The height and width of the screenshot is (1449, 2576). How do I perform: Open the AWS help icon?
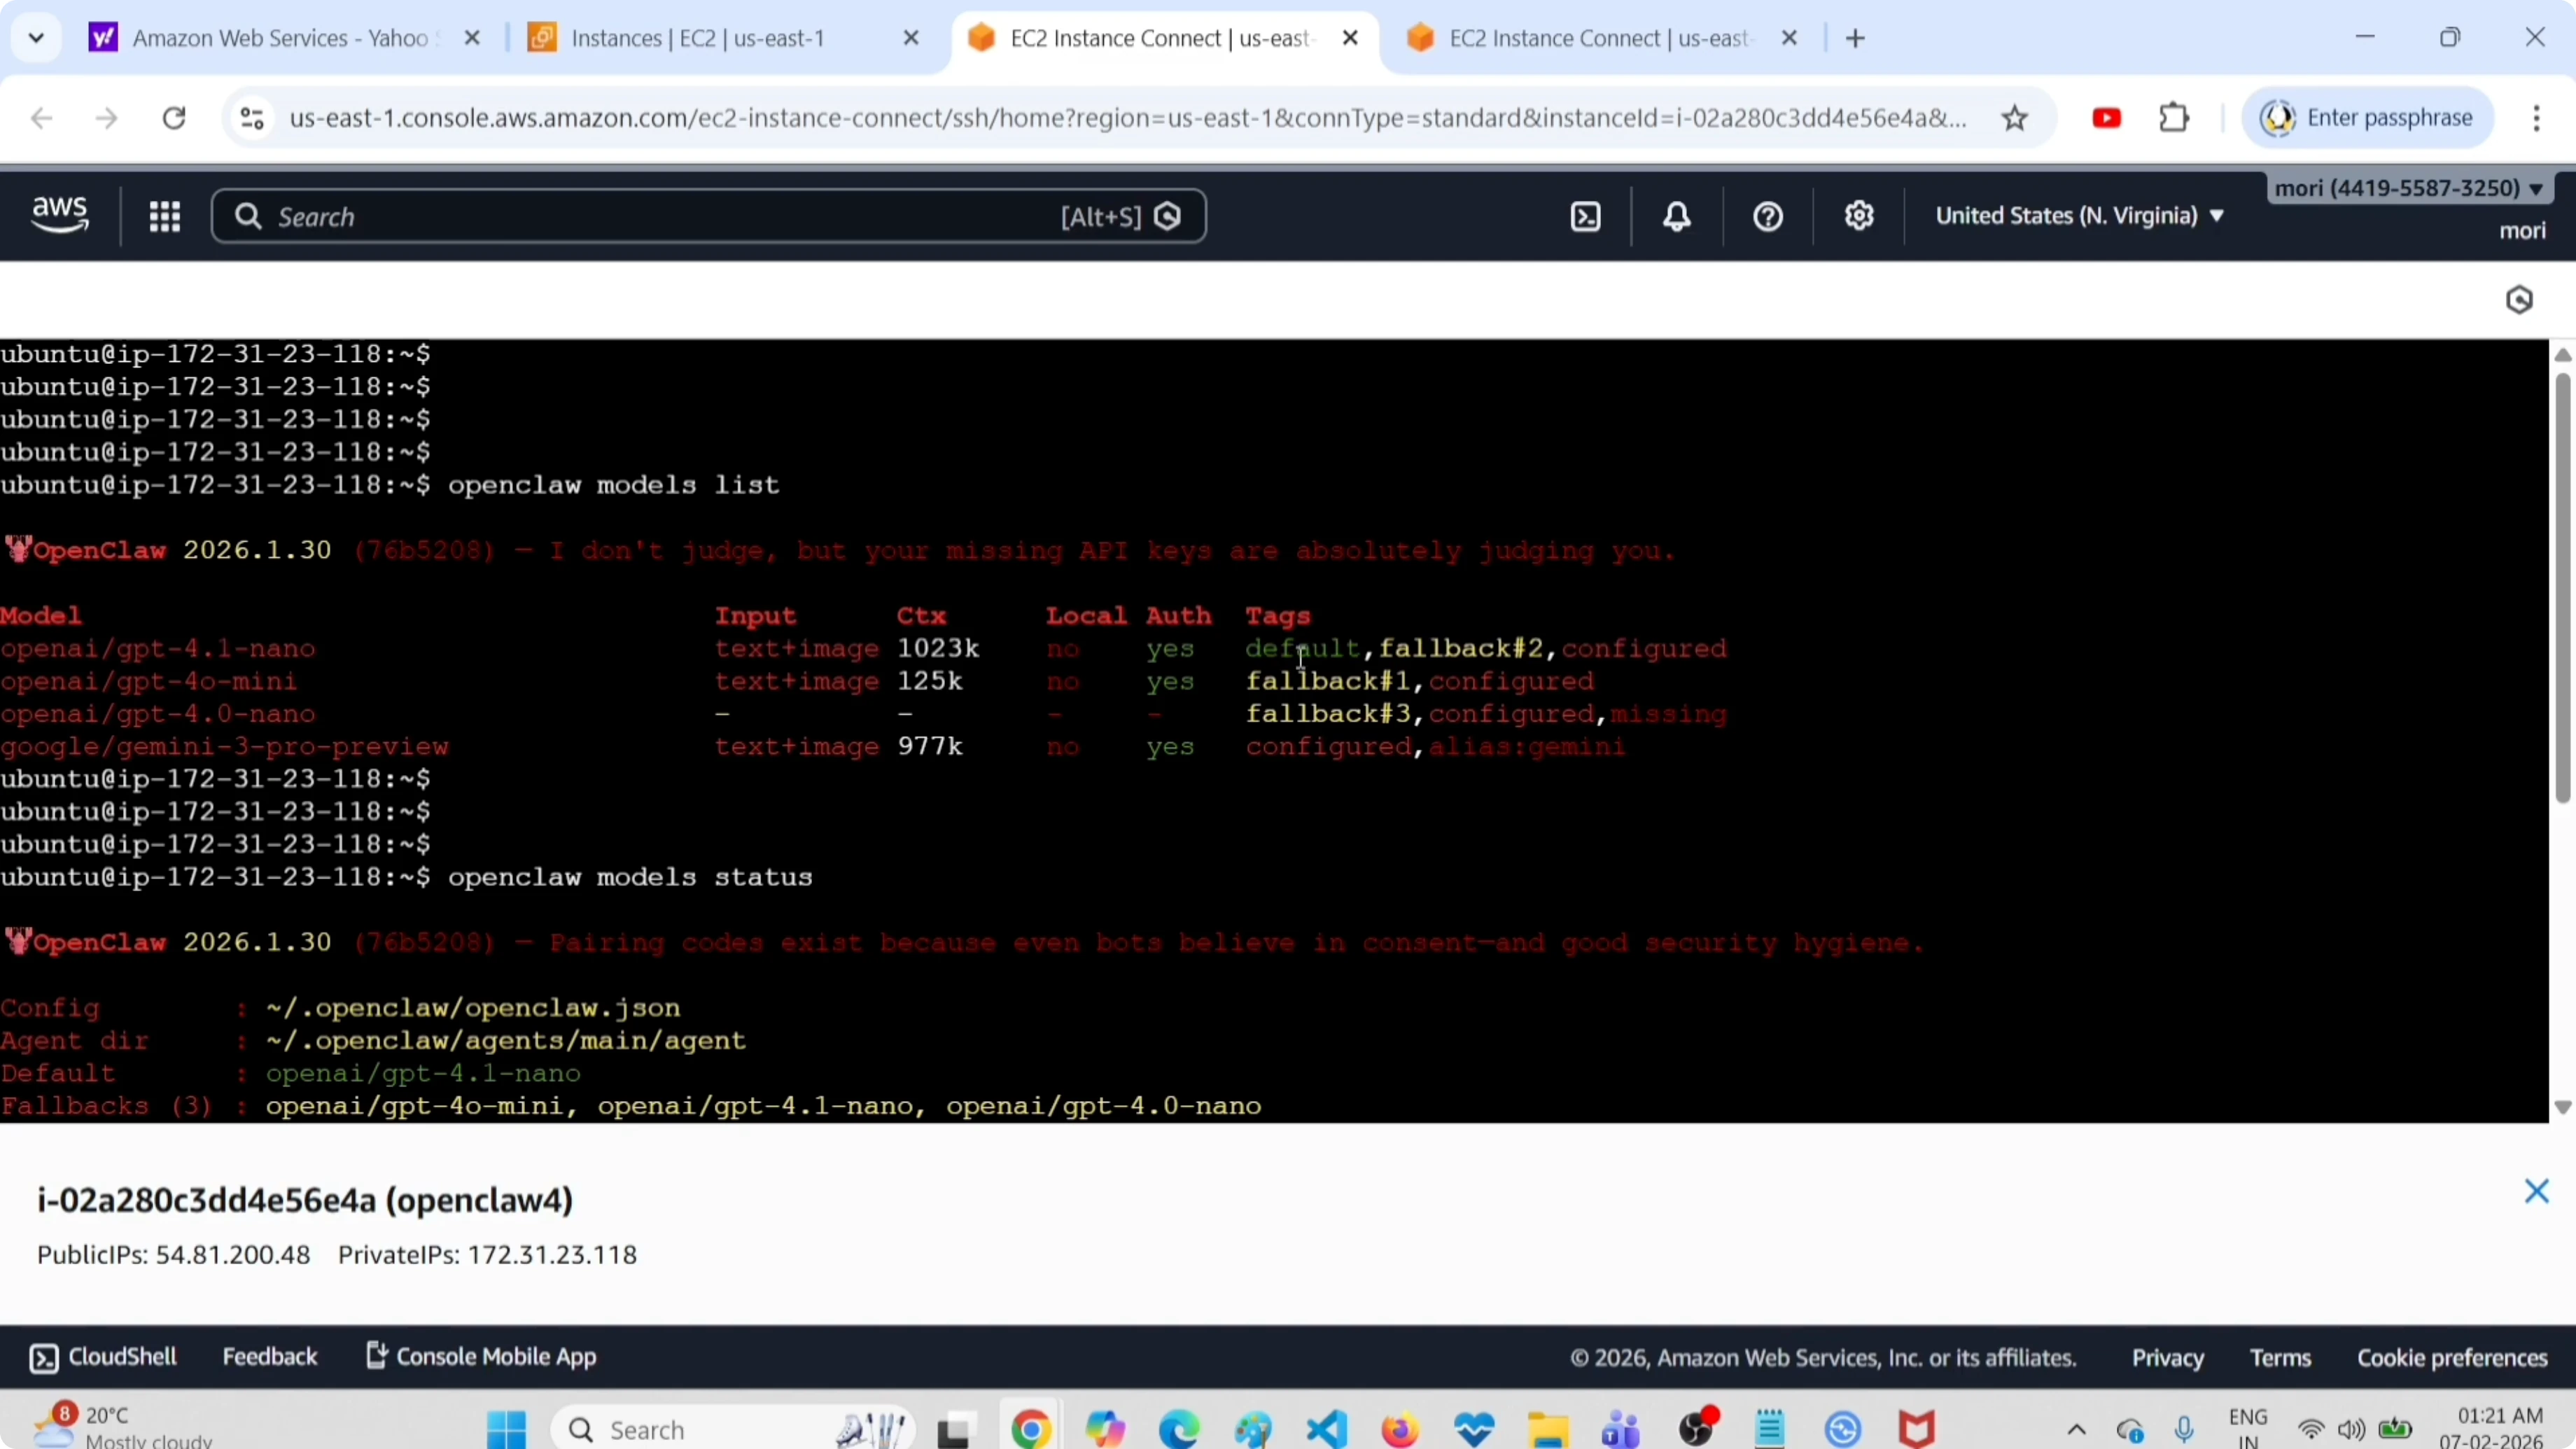pos(1766,215)
